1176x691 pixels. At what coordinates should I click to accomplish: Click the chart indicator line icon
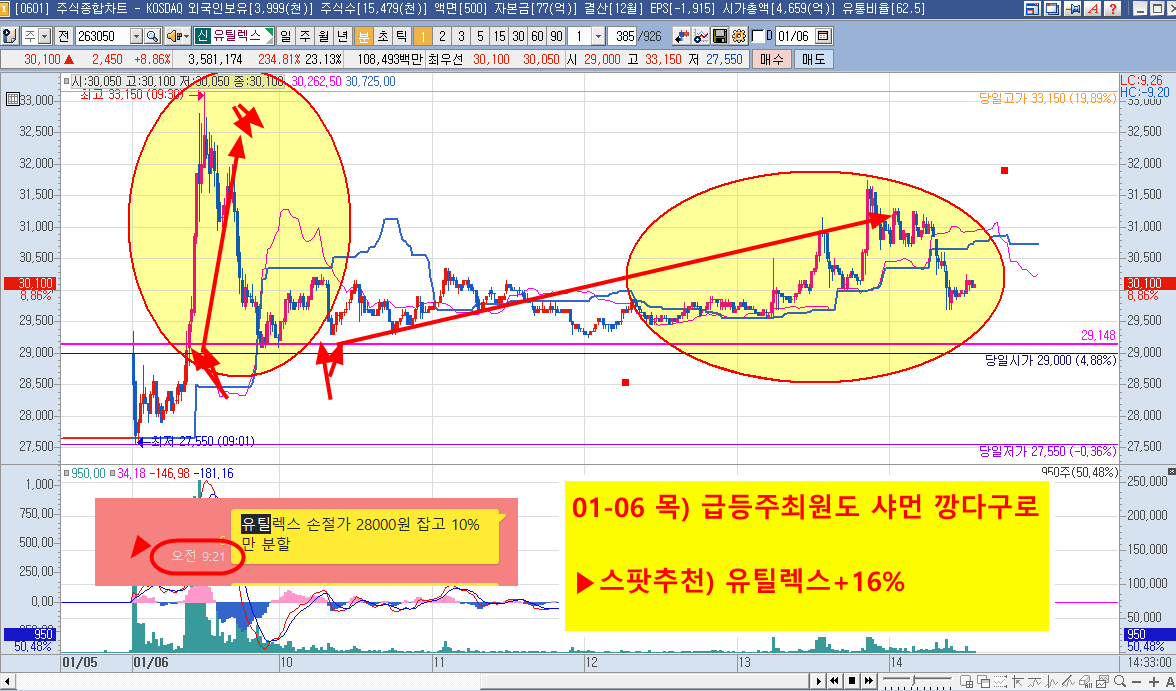(x=701, y=36)
